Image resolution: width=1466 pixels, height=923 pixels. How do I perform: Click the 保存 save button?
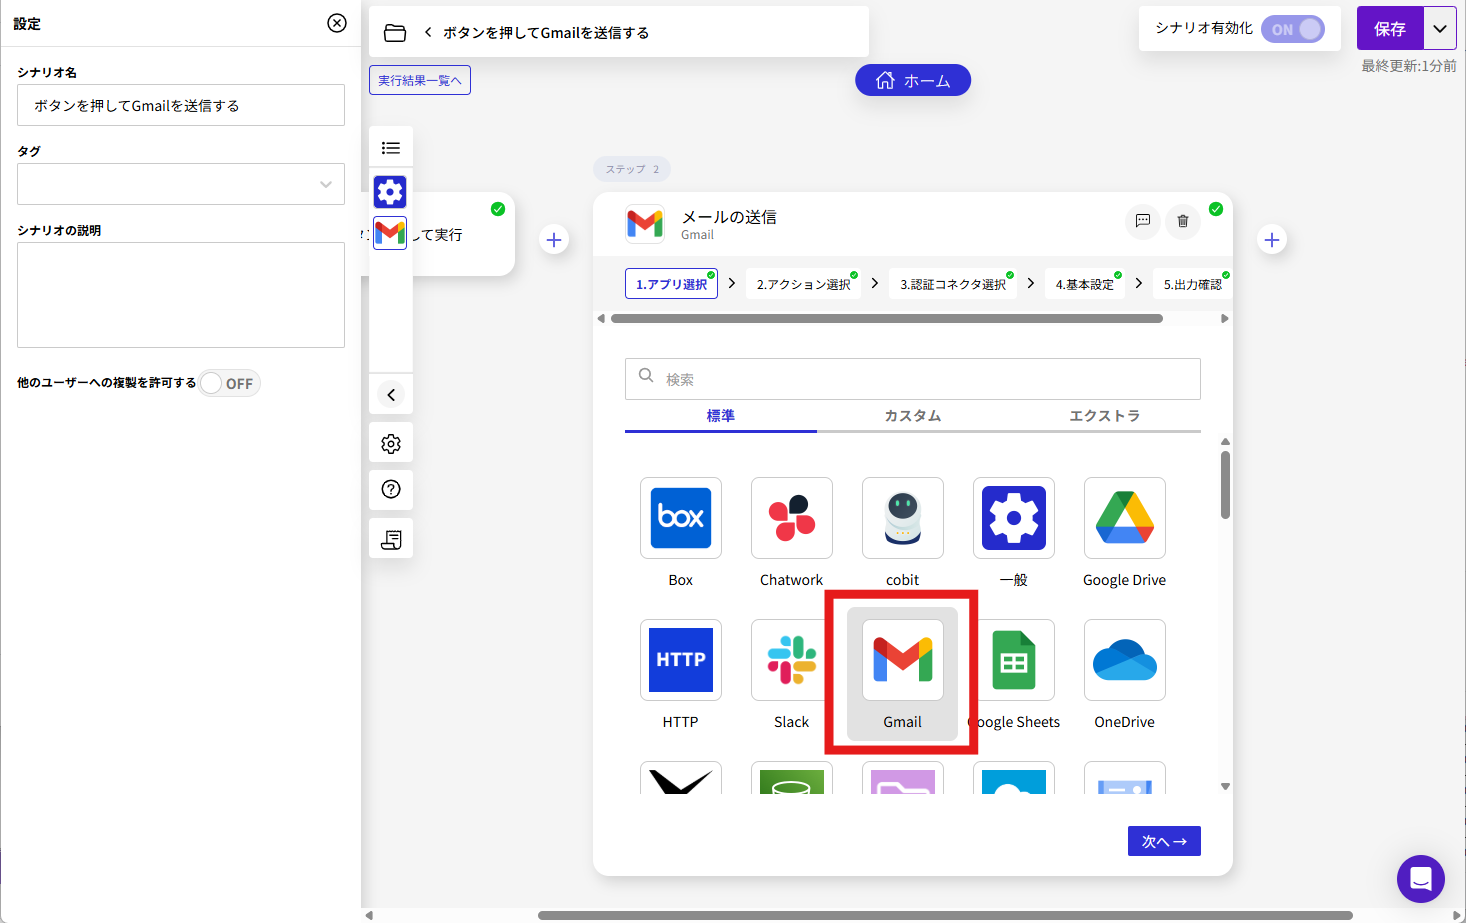[x=1390, y=29]
